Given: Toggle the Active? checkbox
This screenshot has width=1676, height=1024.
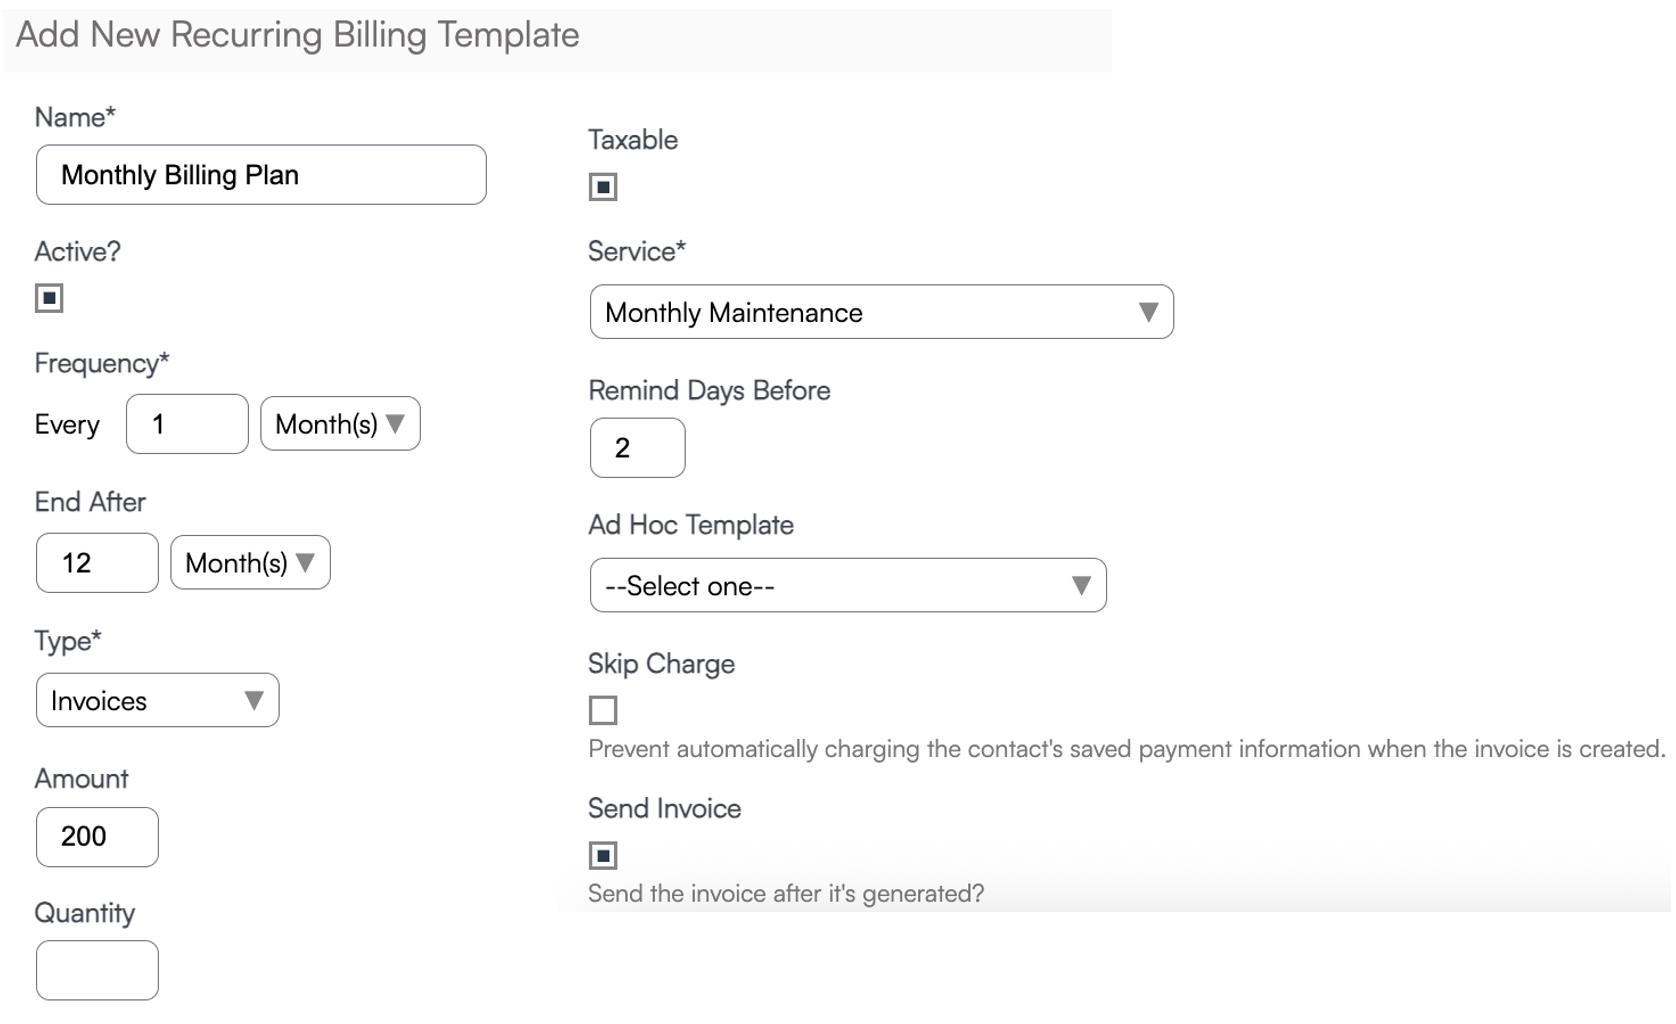Looking at the screenshot, I should (49, 298).
